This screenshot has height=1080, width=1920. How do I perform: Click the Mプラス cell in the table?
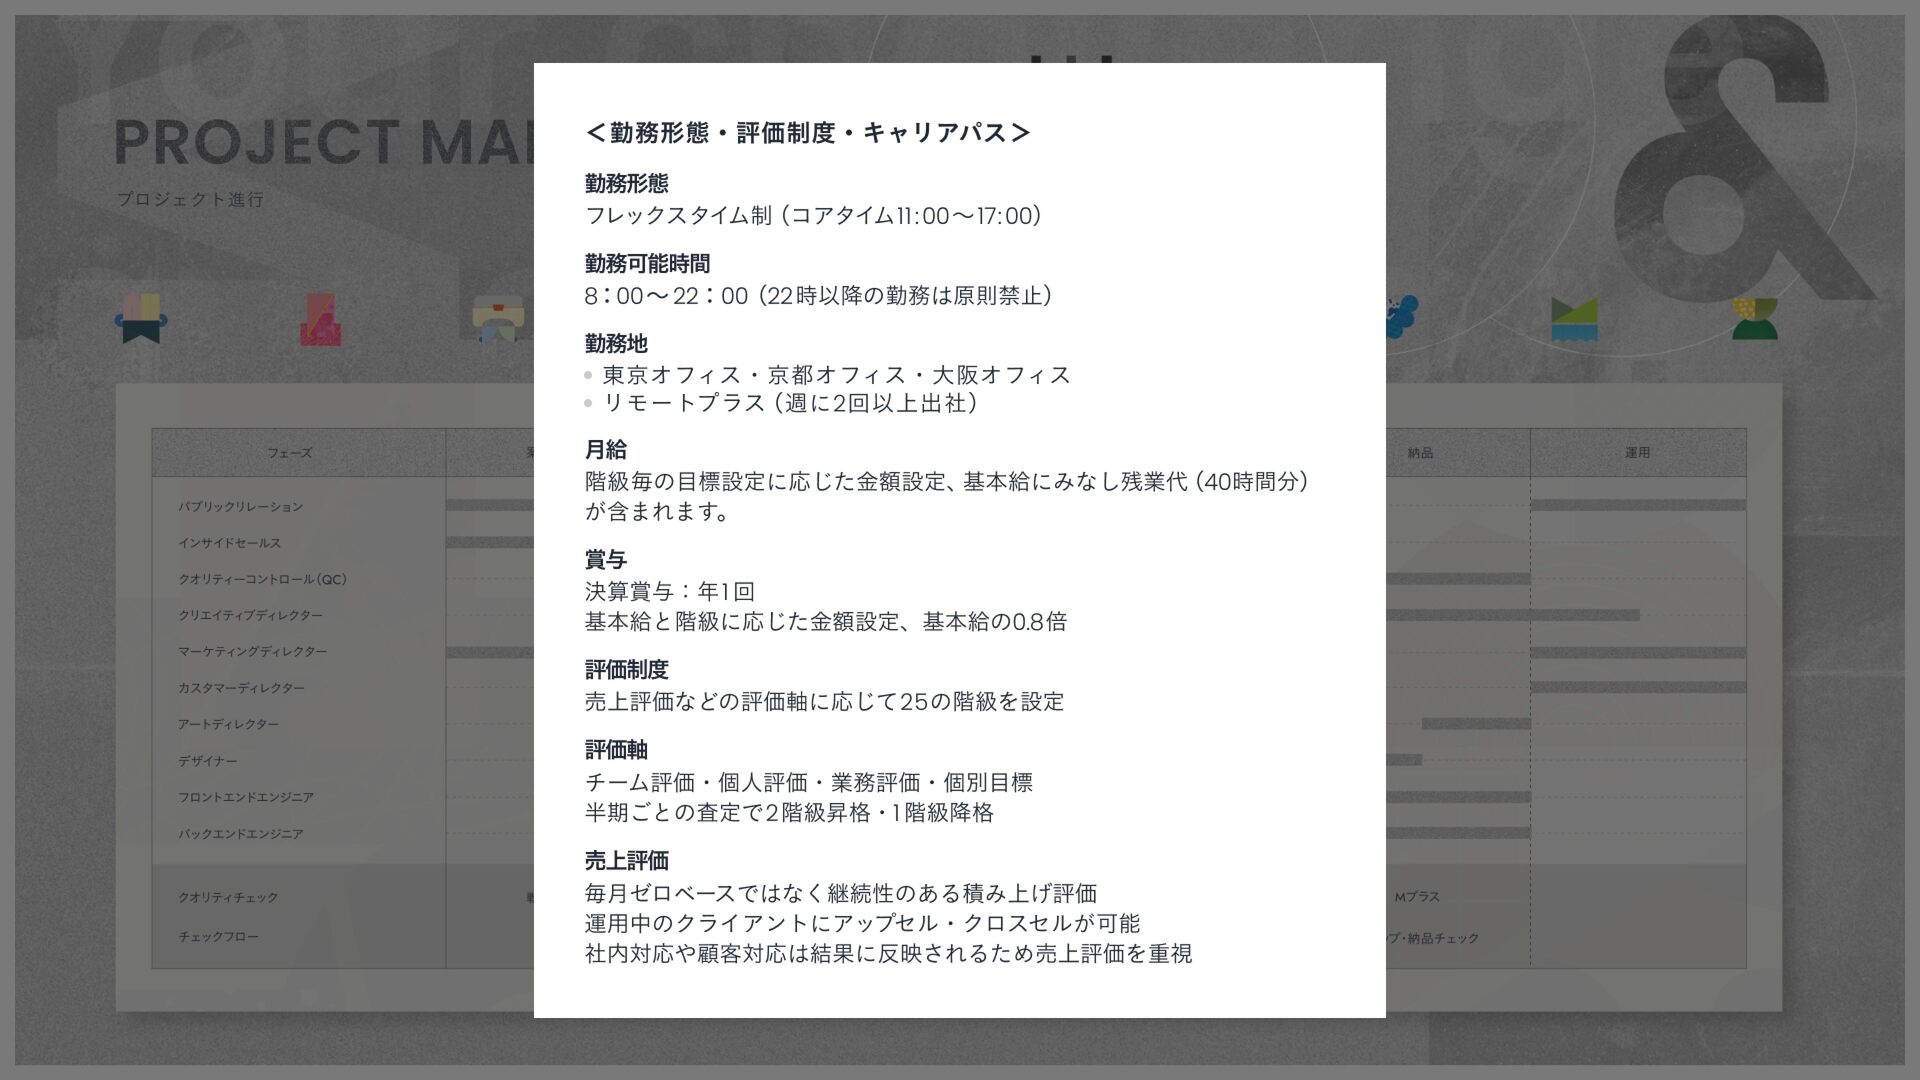point(1417,898)
